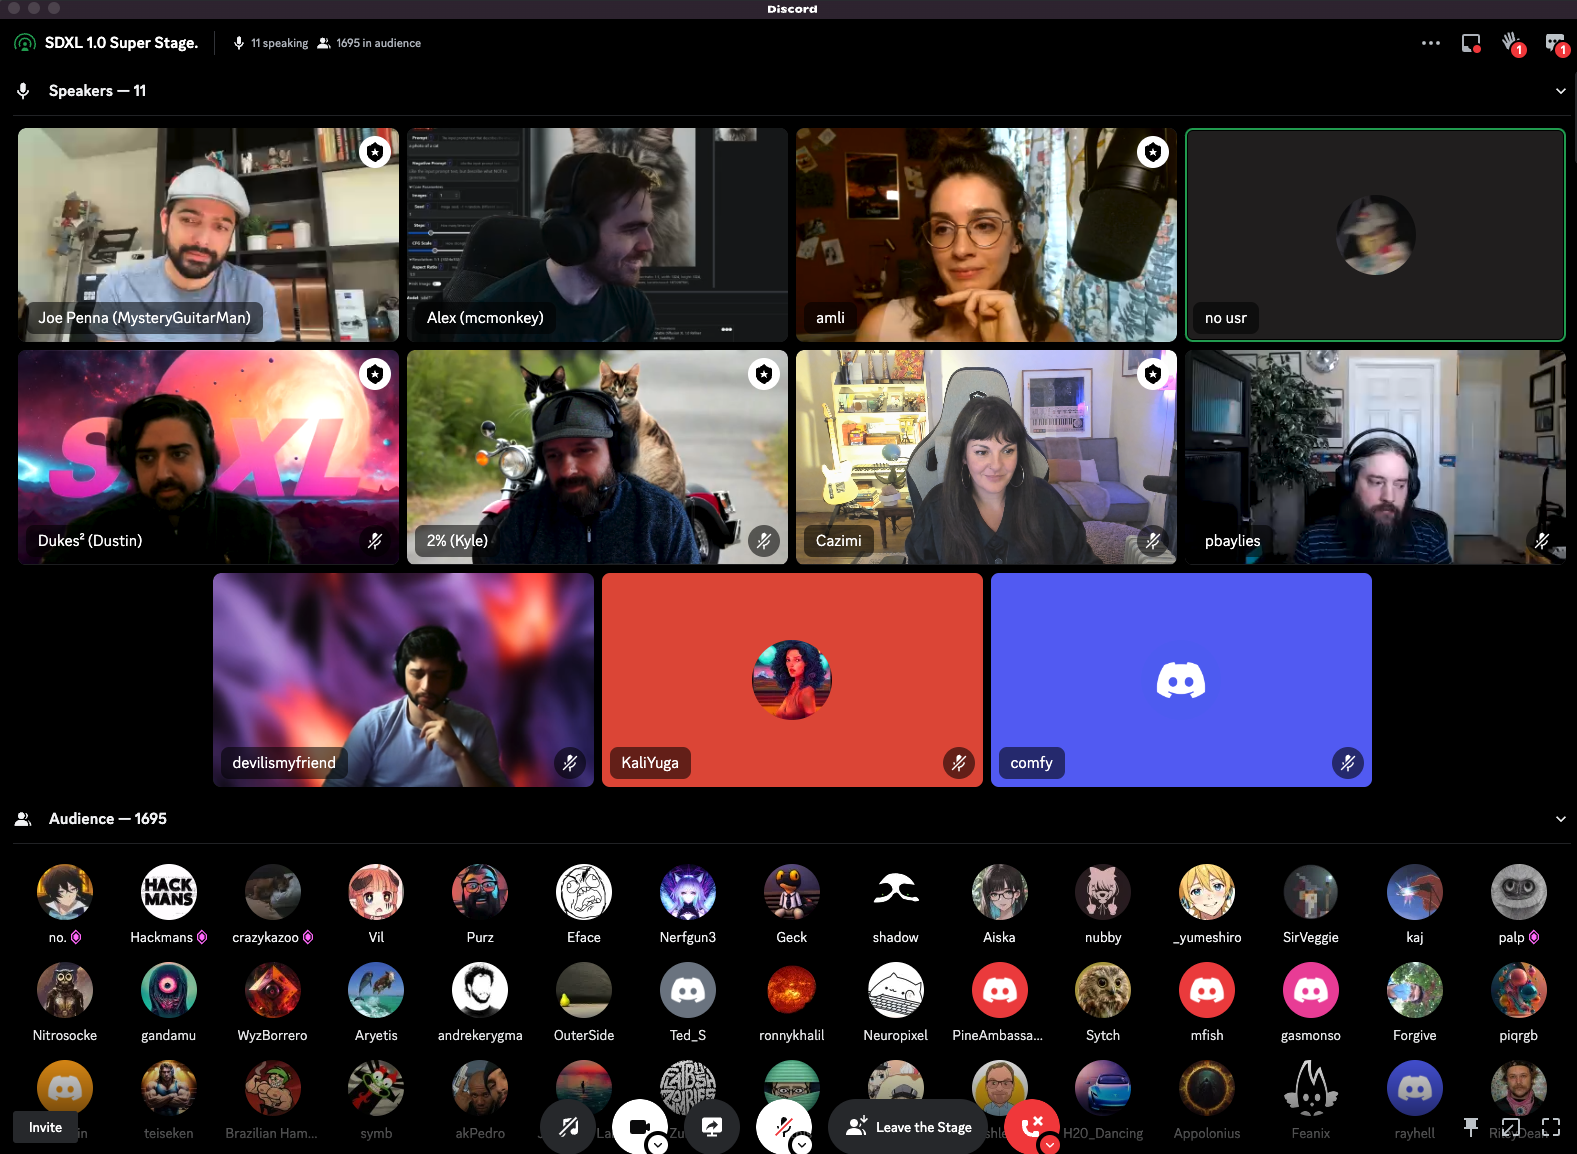The height and width of the screenshot is (1154, 1577).
Task: Click the gasmonso pink Discord avatar
Action: click(x=1311, y=990)
